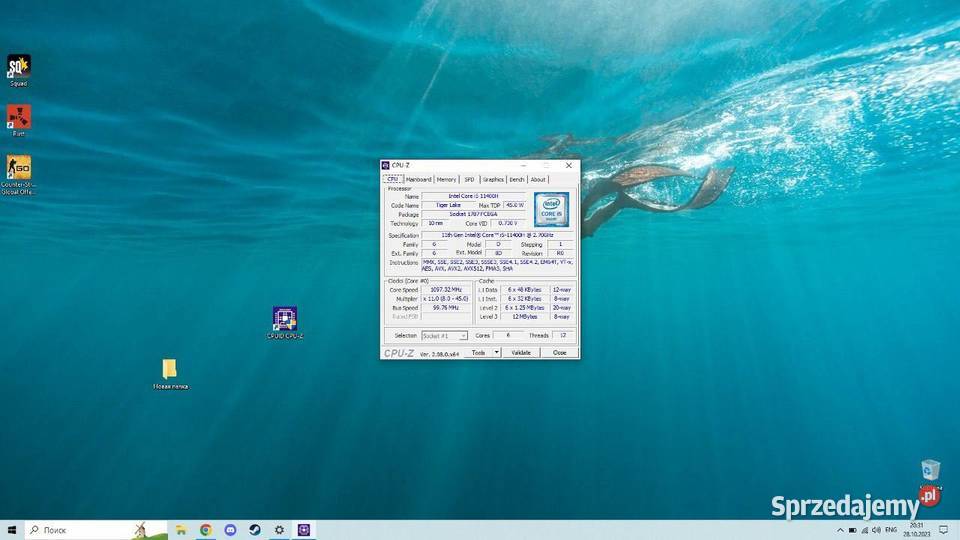Switch to the Mainboard tab
This screenshot has height=540, width=960.
click(x=419, y=179)
